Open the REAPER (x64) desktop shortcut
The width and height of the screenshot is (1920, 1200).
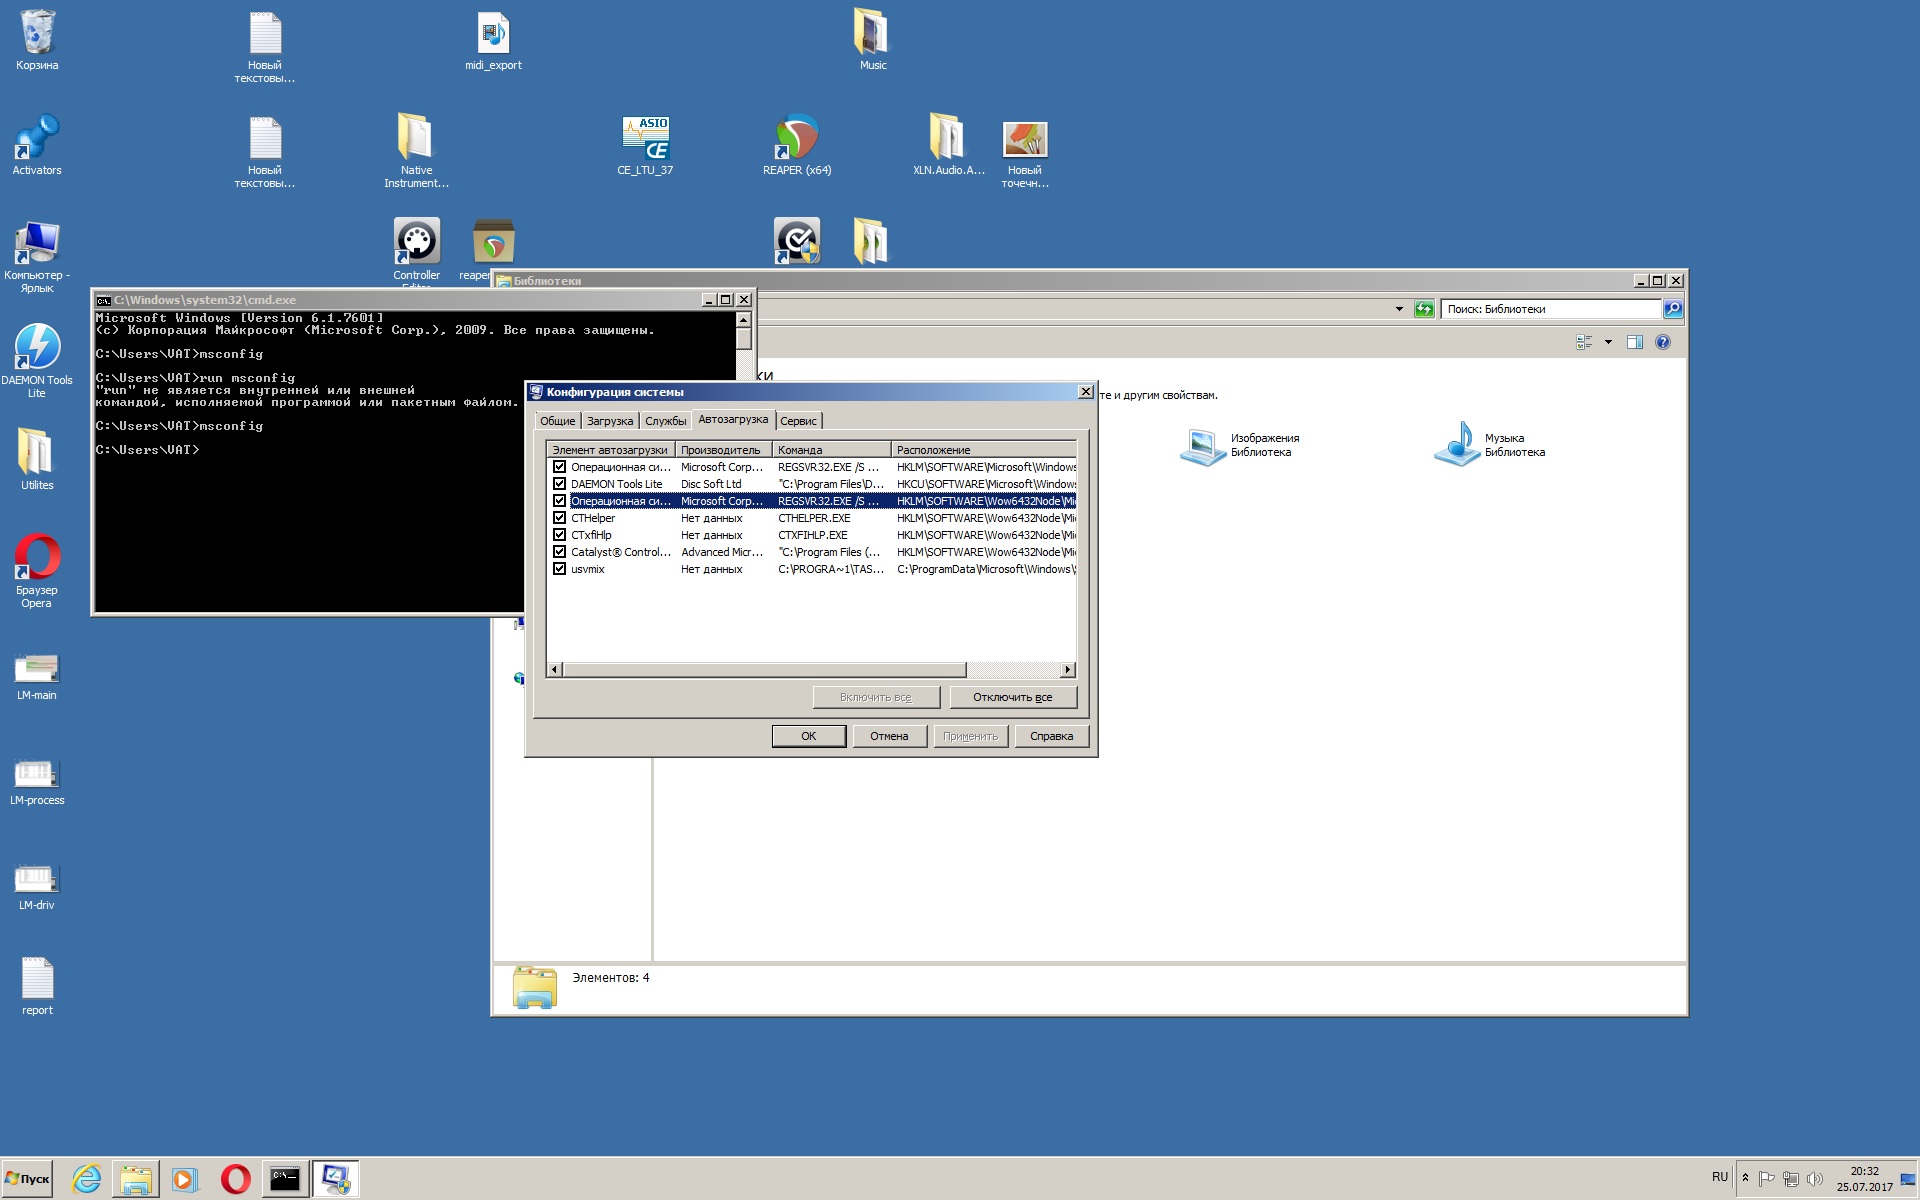(797, 140)
